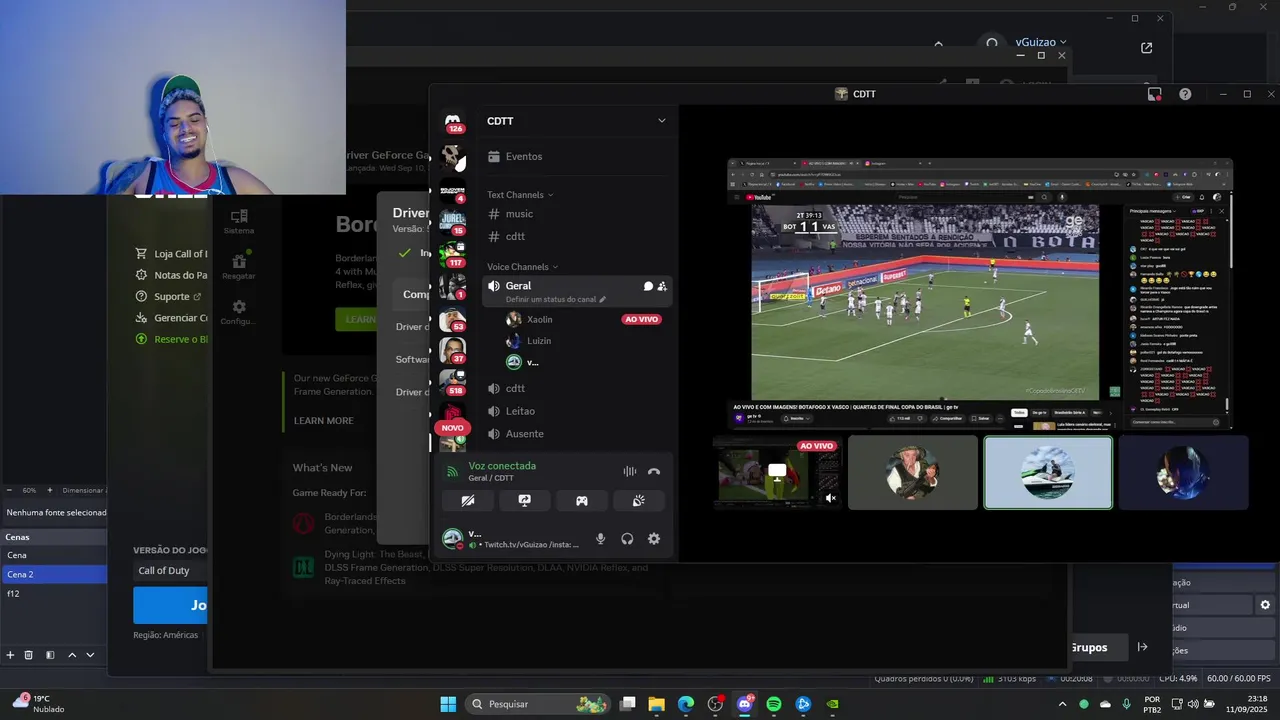Join the Ausente voice channel

[524, 434]
